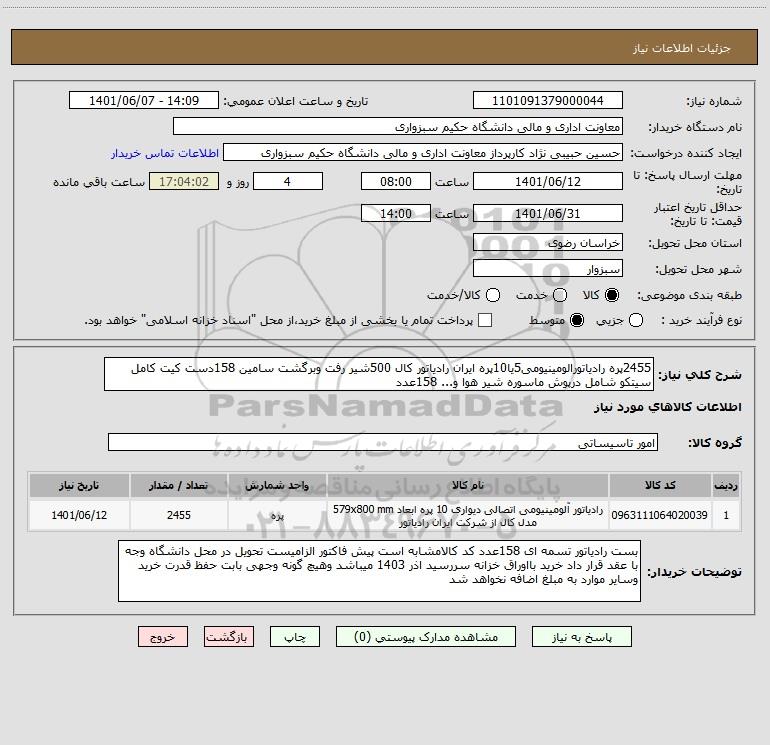The height and width of the screenshot is (745, 770).
Task: Click the buyer organization name field
Action: 398,127
